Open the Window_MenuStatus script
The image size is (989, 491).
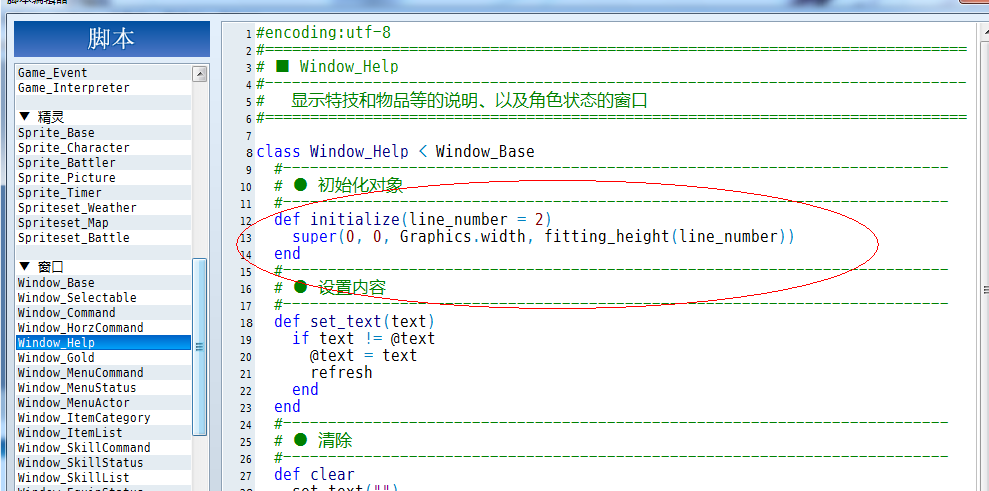tap(103, 387)
